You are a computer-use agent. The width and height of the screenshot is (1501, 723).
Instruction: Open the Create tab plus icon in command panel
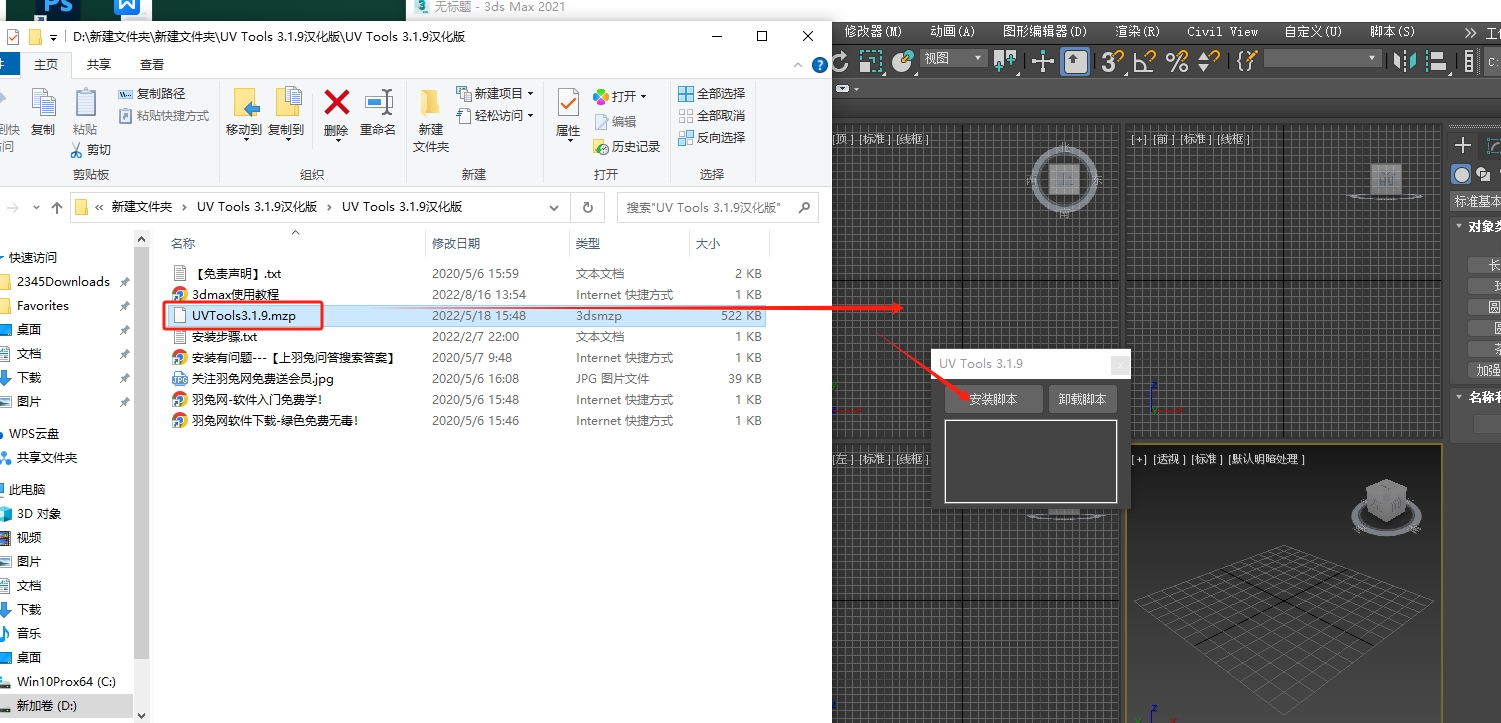point(1463,146)
